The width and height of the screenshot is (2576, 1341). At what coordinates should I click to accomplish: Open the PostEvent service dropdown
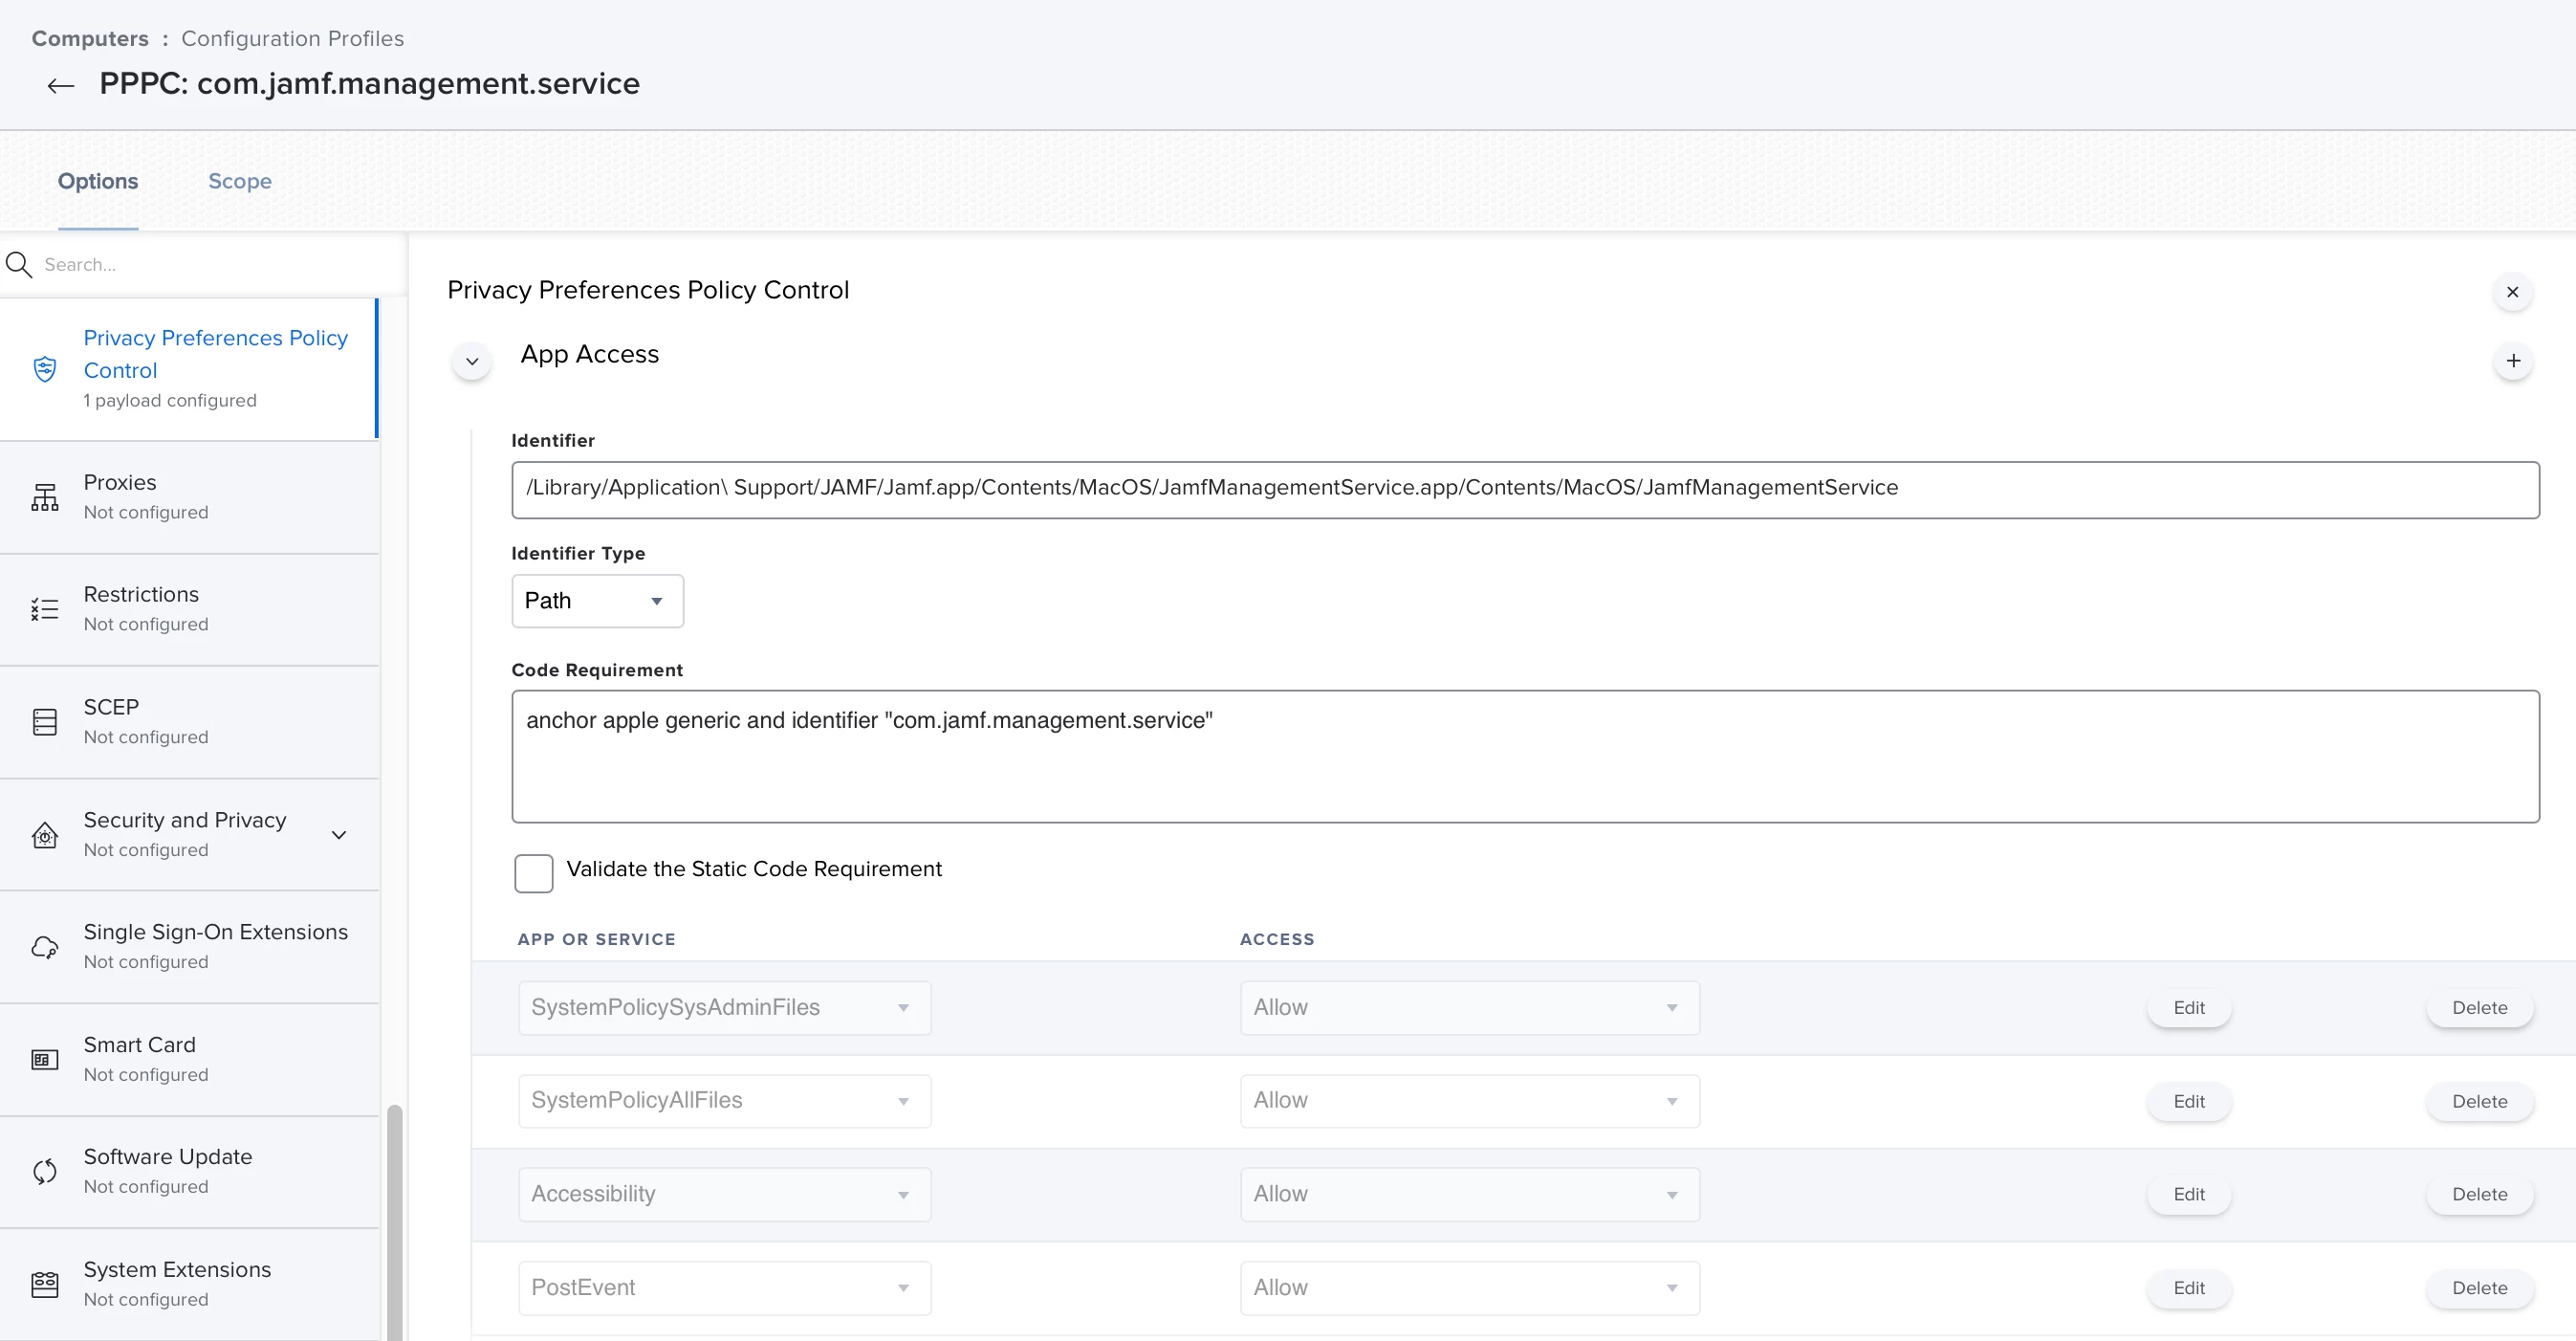point(725,1288)
